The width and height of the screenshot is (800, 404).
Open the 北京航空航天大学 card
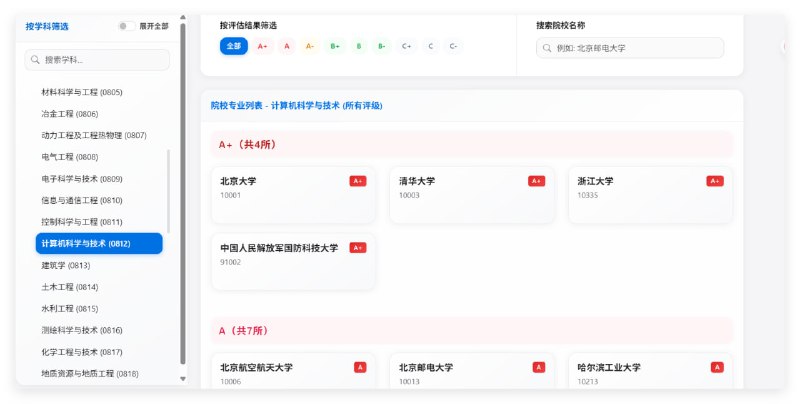coord(293,371)
